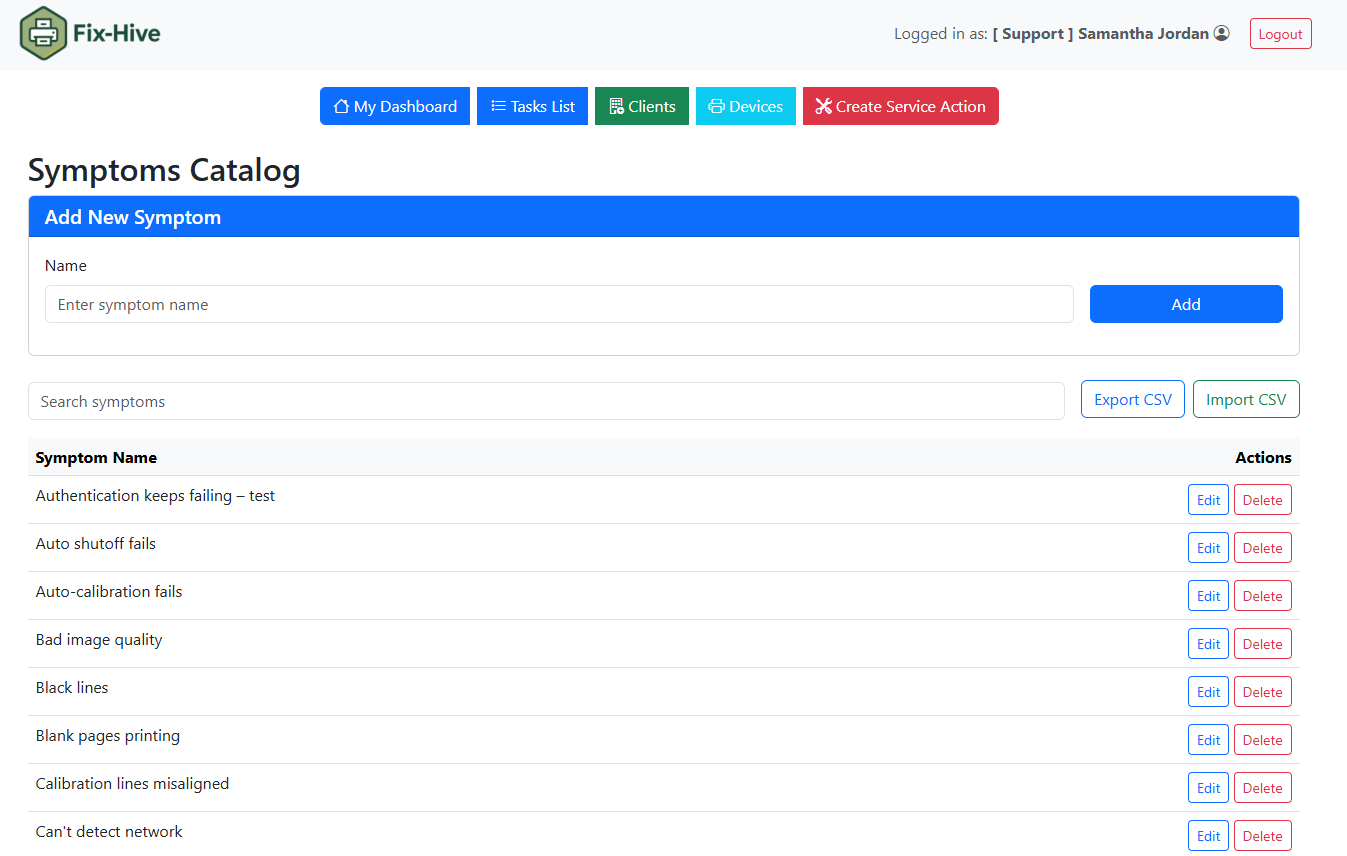Click the list icon on Tasks List

(498, 106)
